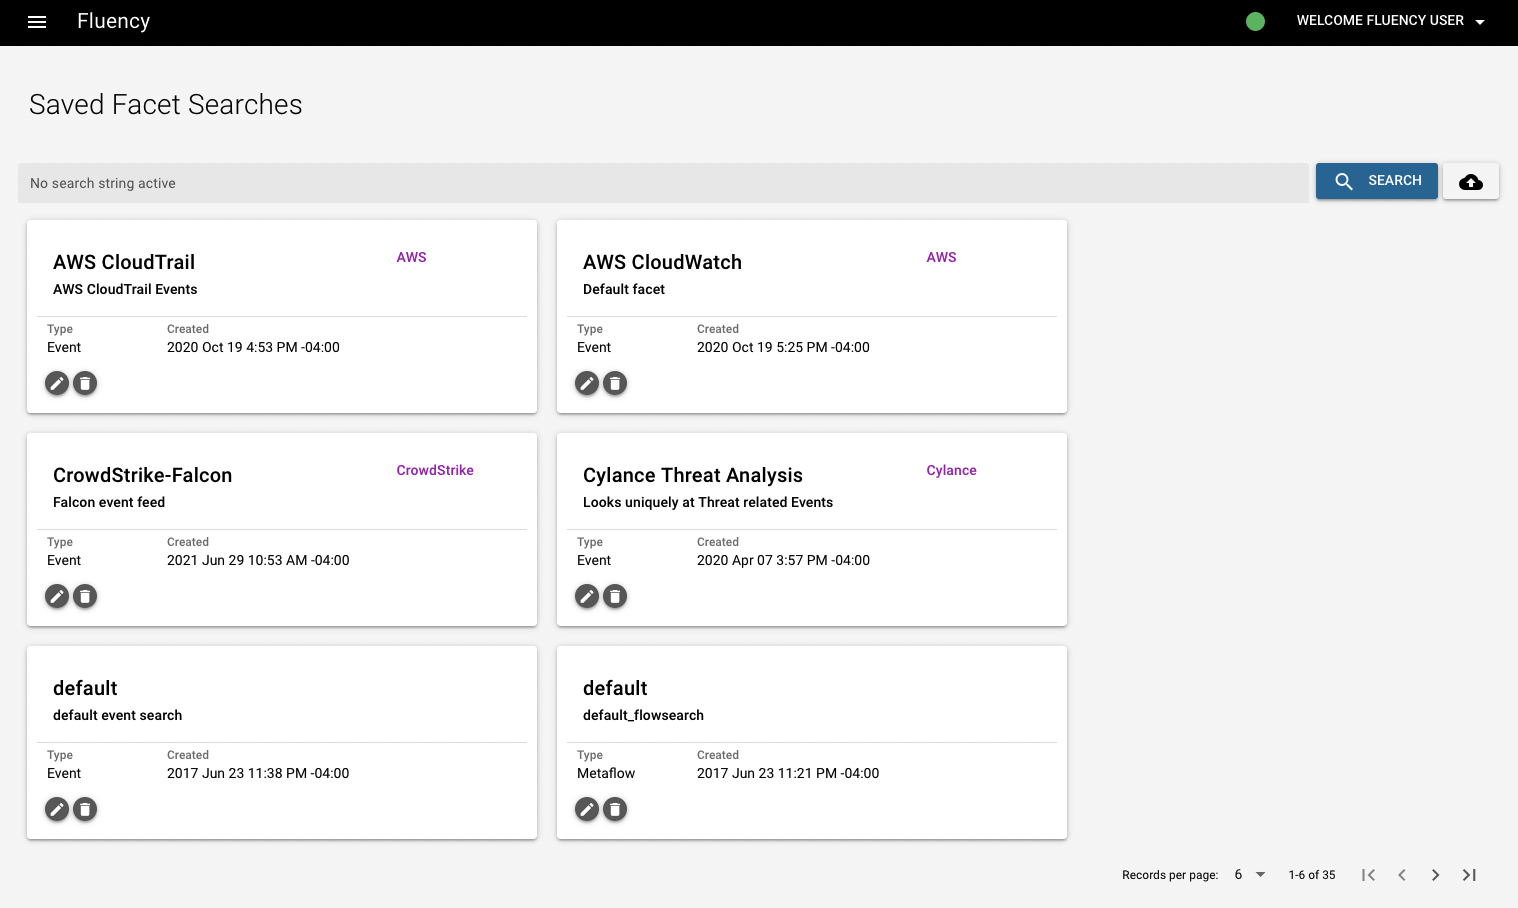Go to the first page of results
The height and width of the screenshot is (908, 1518).
click(1368, 875)
